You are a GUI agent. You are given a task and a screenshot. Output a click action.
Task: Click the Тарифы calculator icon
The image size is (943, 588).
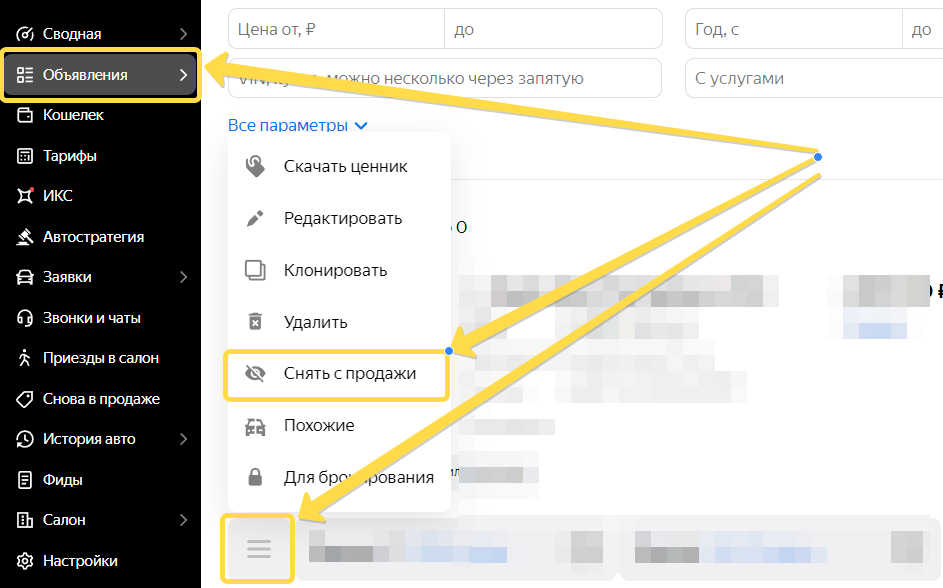(26, 156)
